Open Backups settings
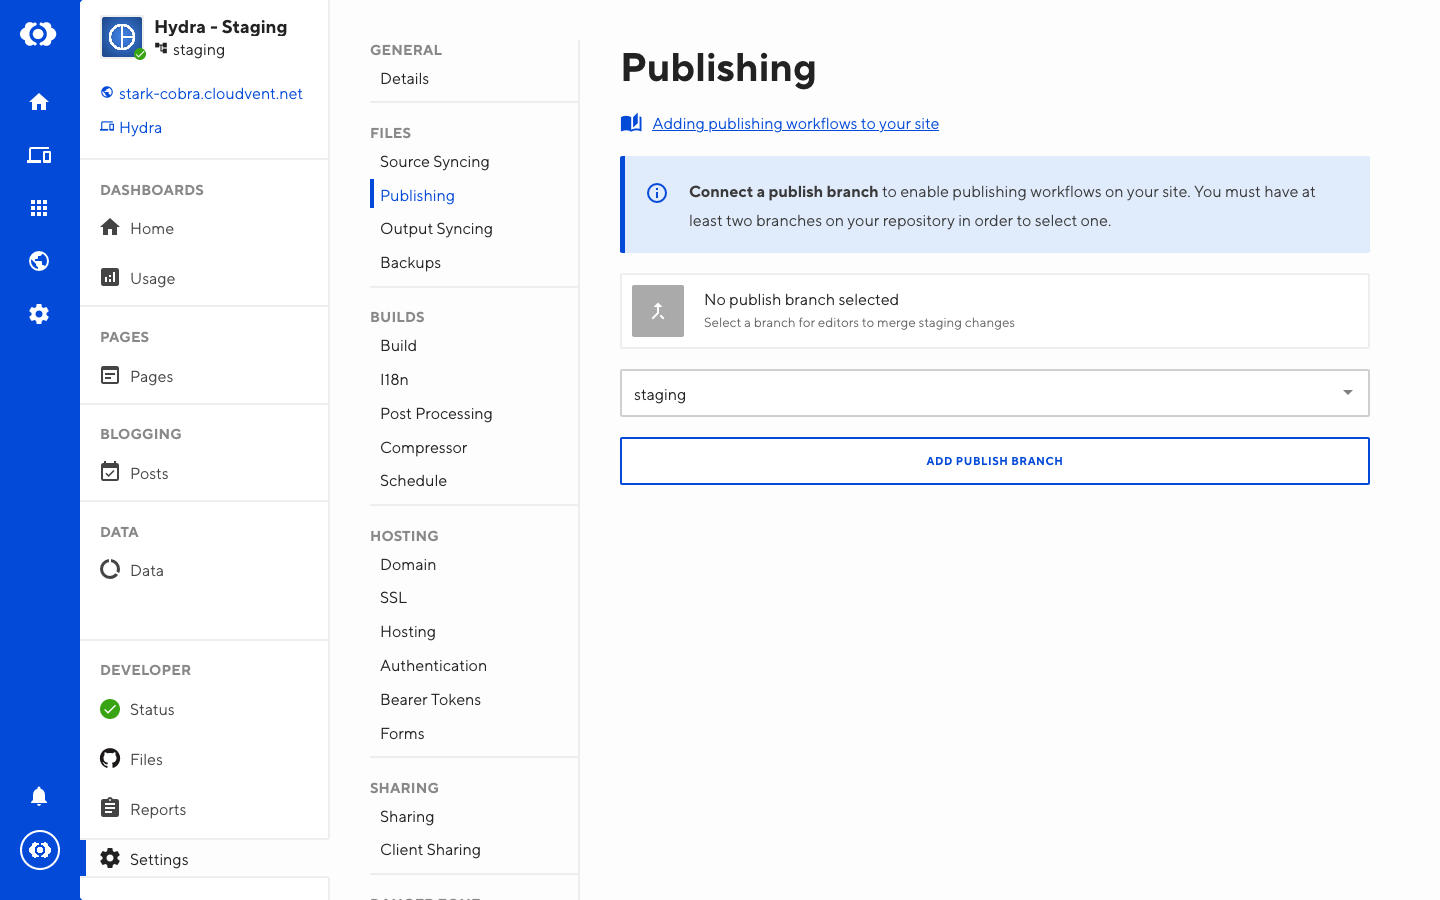1440x900 pixels. [410, 263]
